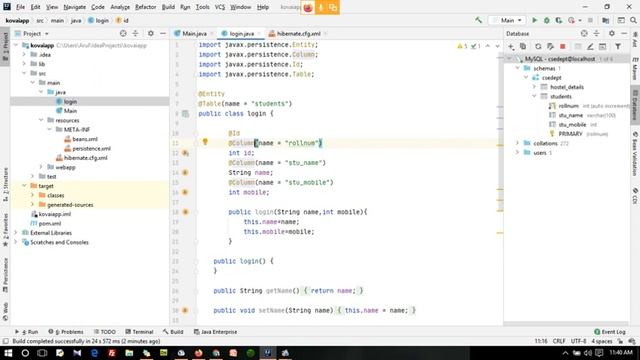Open Database panel settings gear
The width and height of the screenshot is (640, 360).
tap(611, 33)
